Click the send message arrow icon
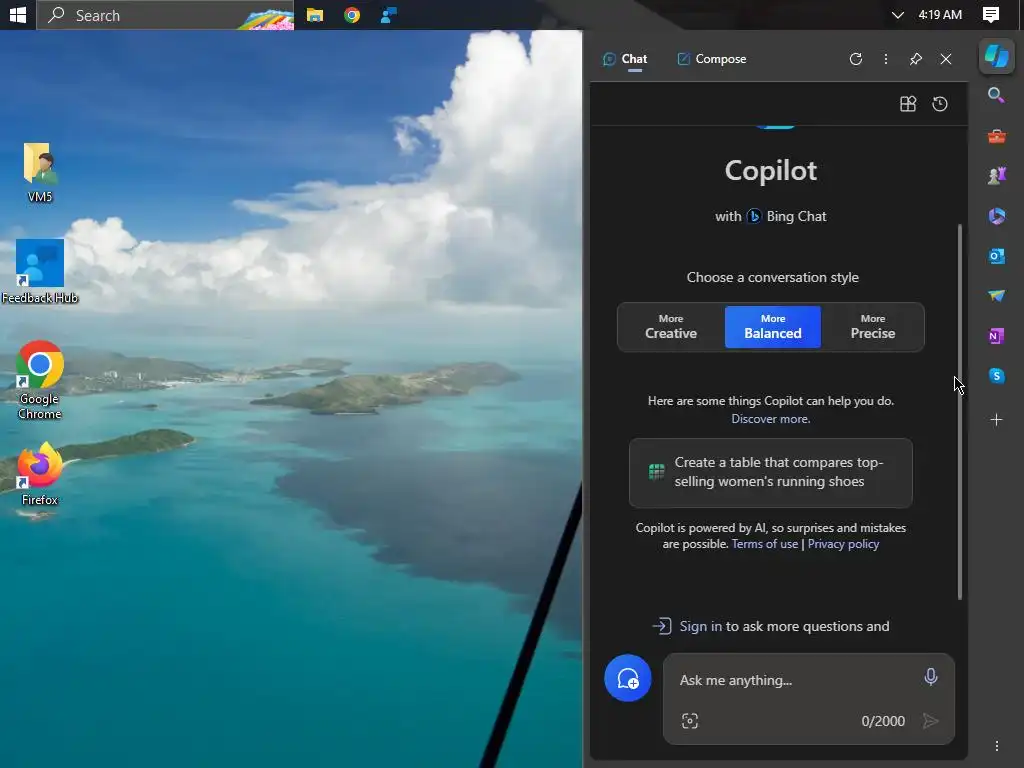The height and width of the screenshot is (768, 1024). pos(931,720)
